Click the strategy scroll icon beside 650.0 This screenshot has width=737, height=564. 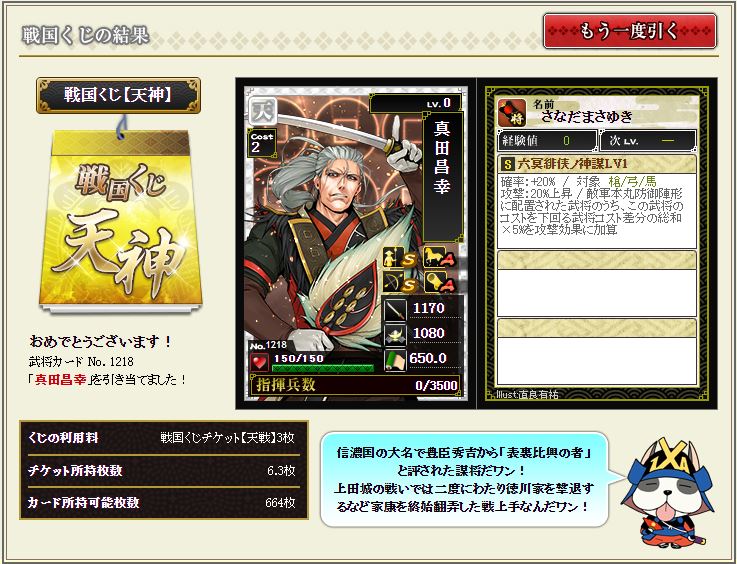click(x=395, y=360)
